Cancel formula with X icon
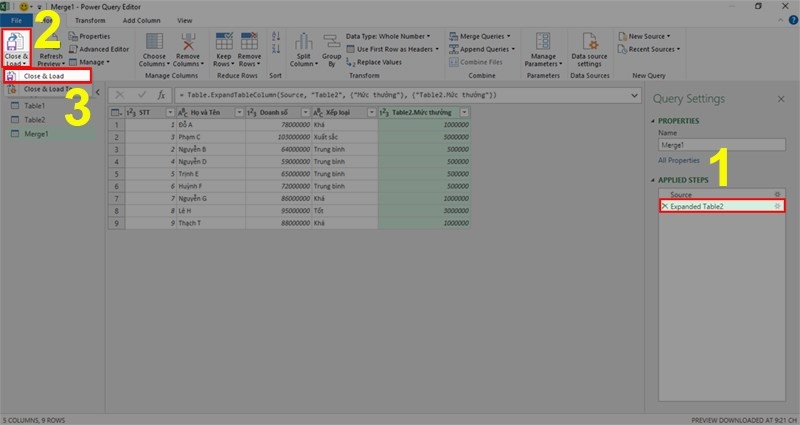Image resolution: width=800 pixels, height=425 pixels. pos(120,95)
